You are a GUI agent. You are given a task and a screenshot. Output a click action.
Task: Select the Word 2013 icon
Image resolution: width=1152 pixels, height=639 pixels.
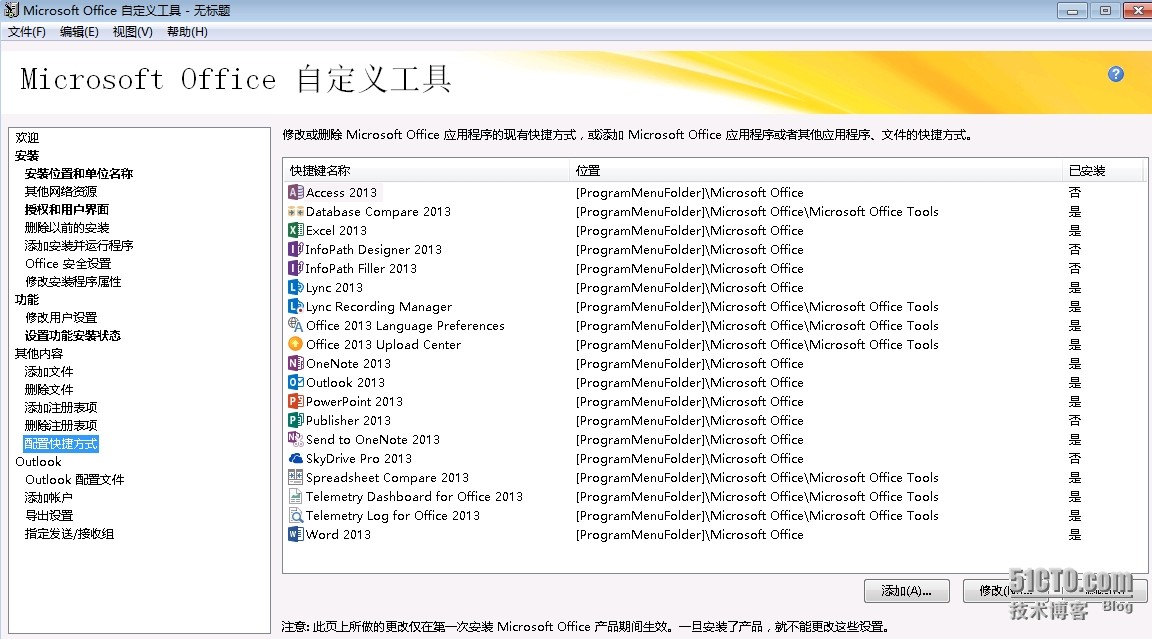pyautogui.click(x=295, y=535)
